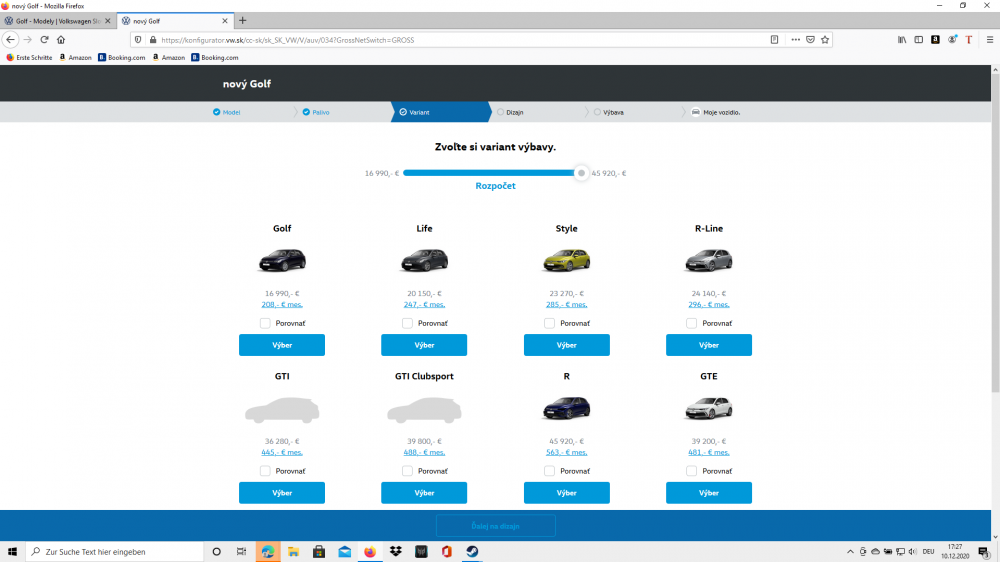Go to Model step

coord(226,112)
